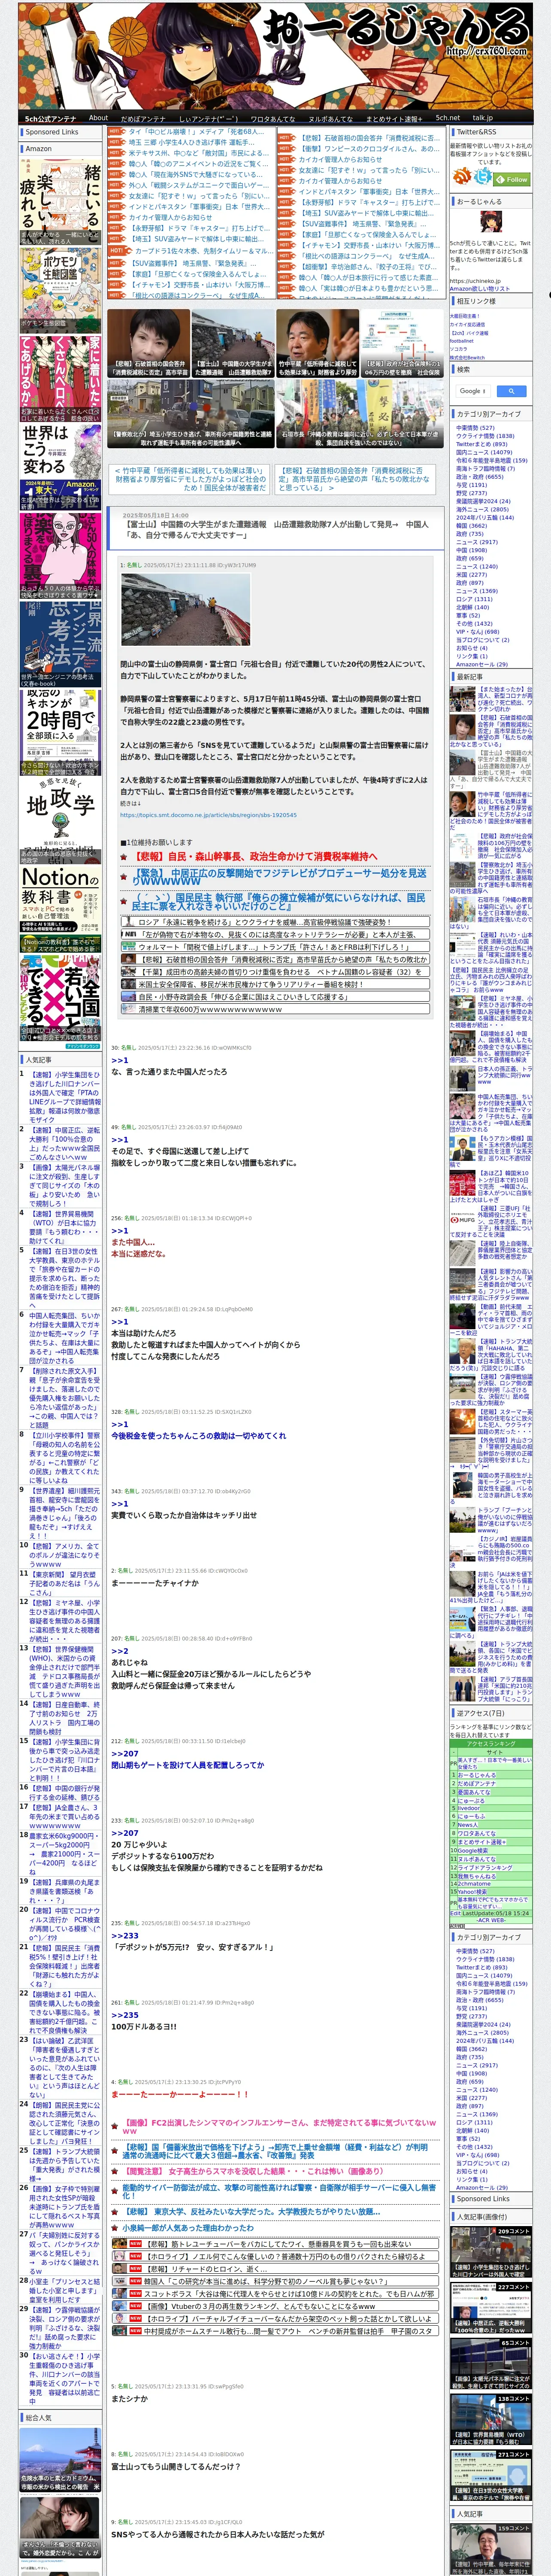The width and height of the screenshot is (551, 2576).
Task: Open the 国民民主 執行部 link
Action: tap(278, 901)
